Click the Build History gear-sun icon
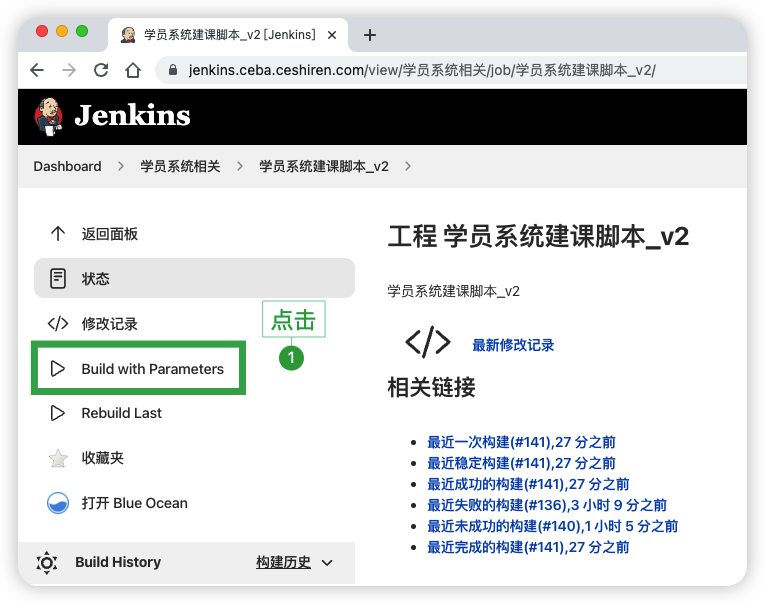Screen dimensions: 765x604 tap(47, 562)
